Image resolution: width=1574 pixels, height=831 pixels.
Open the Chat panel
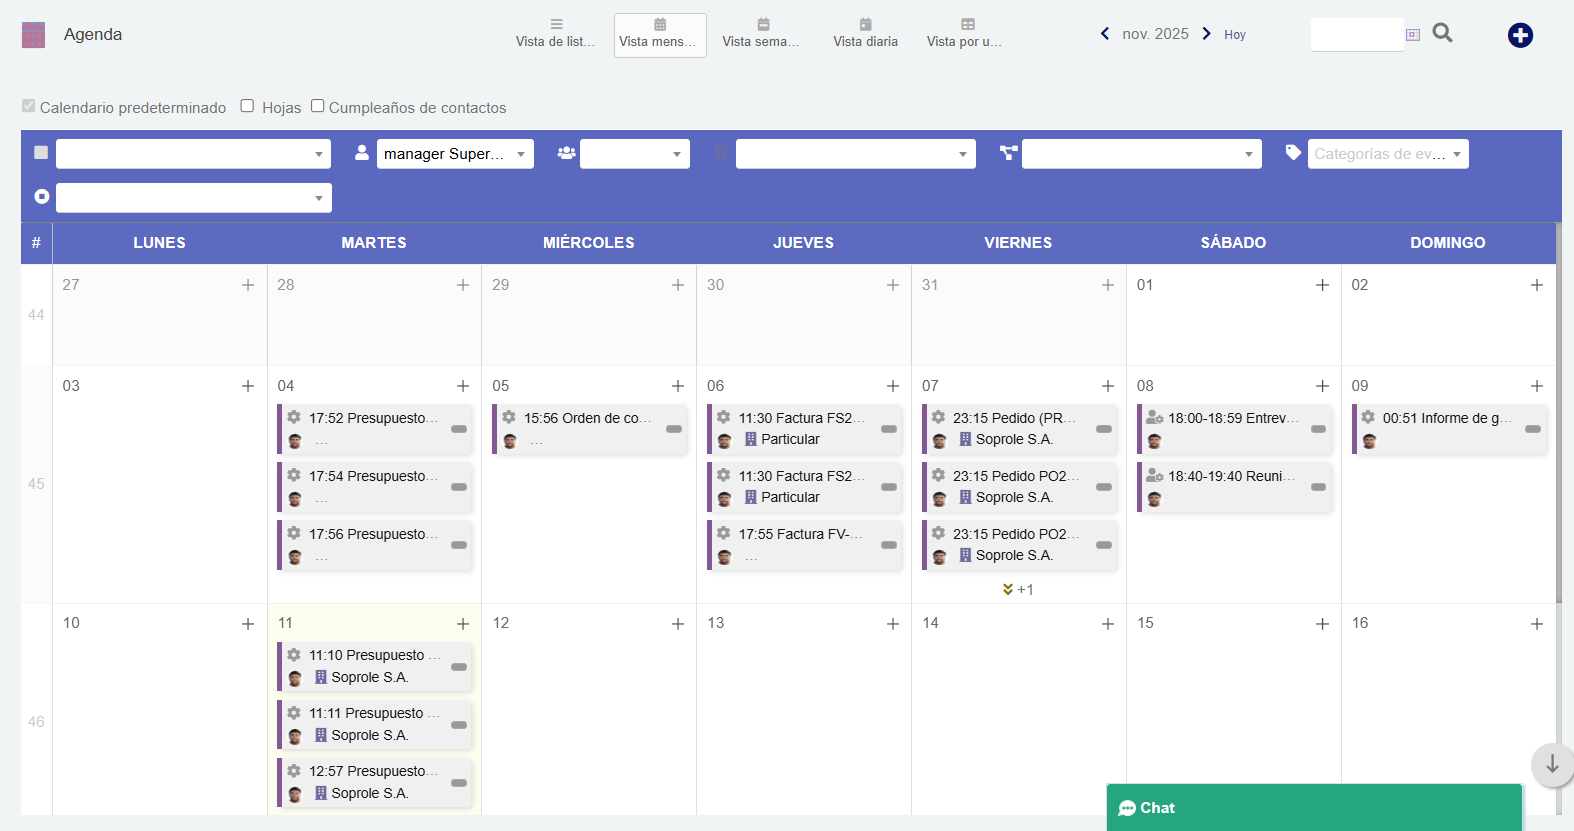[x=1314, y=808]
